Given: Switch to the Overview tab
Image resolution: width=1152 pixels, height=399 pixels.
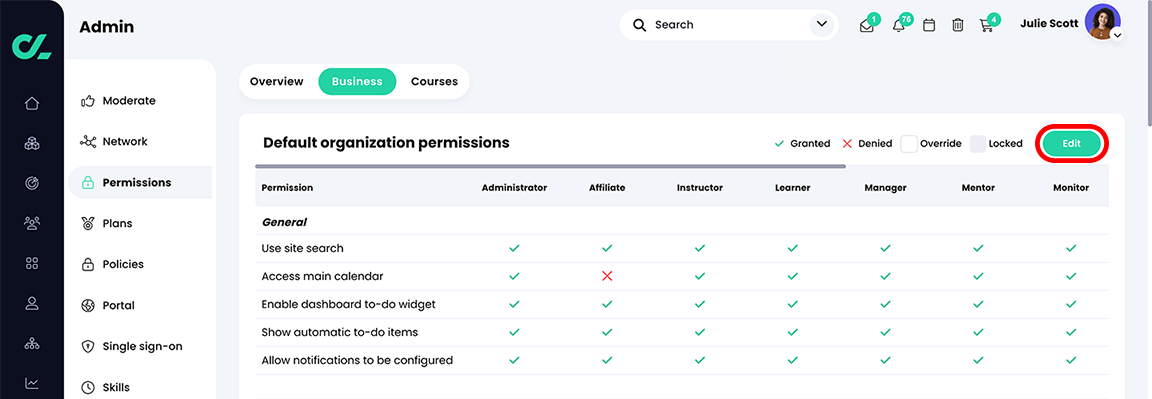Looking at the screenshot, I should [x=277, y=82].
